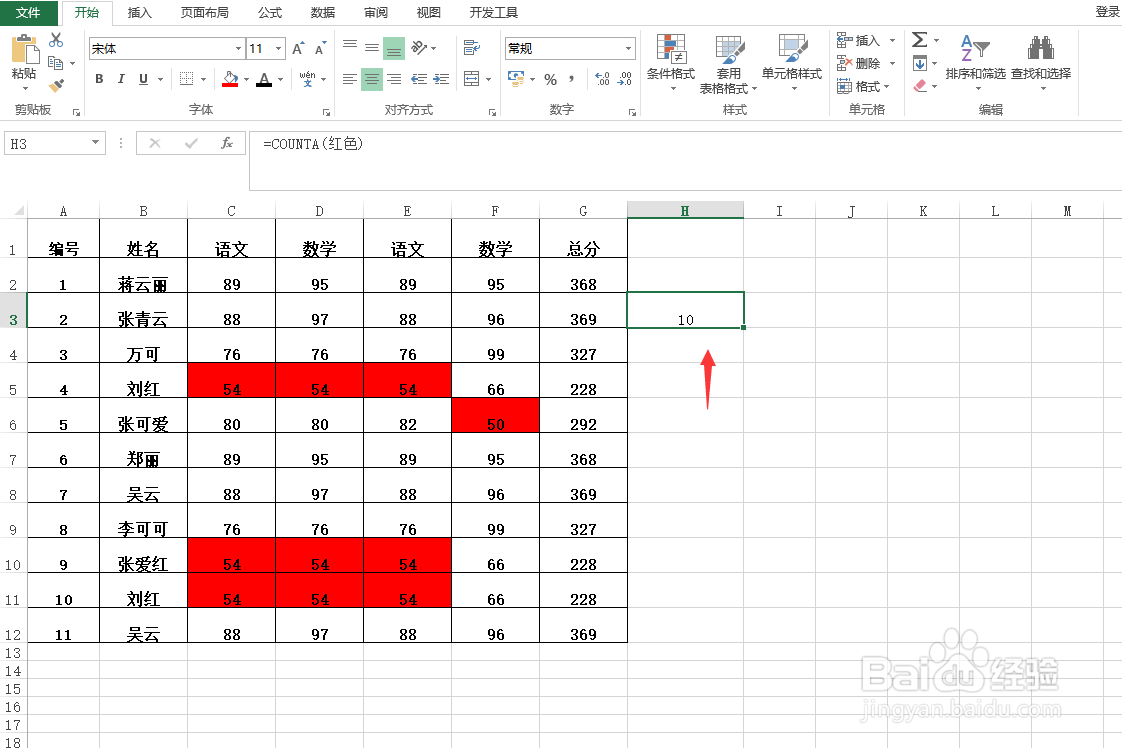Switch to the Developer (开发工具) tab

(x=493, y=12)
